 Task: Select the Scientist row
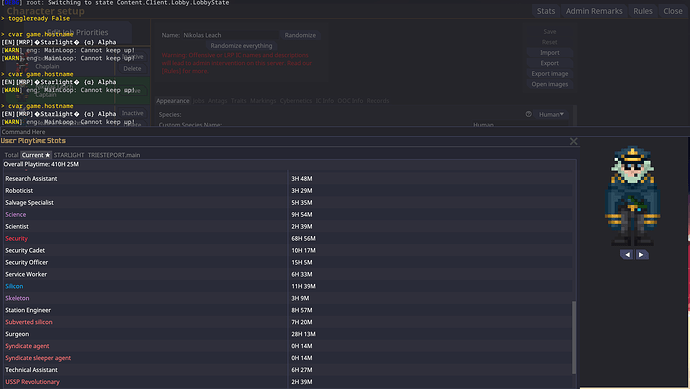tap(288, 226)
